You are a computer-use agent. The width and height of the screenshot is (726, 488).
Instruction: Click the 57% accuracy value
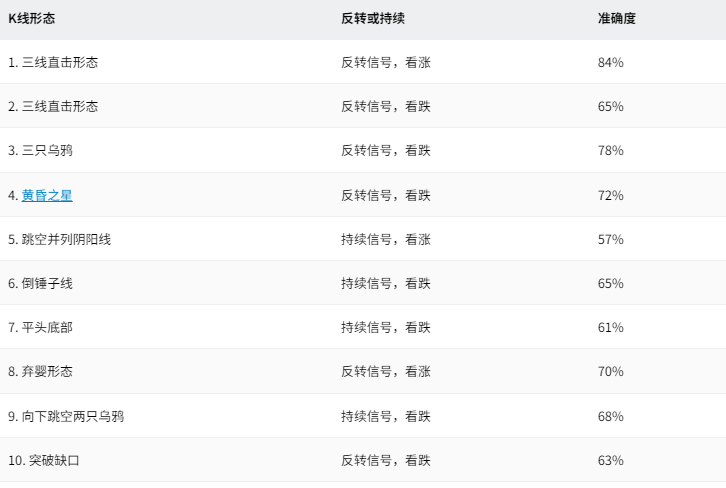point(610,239)
